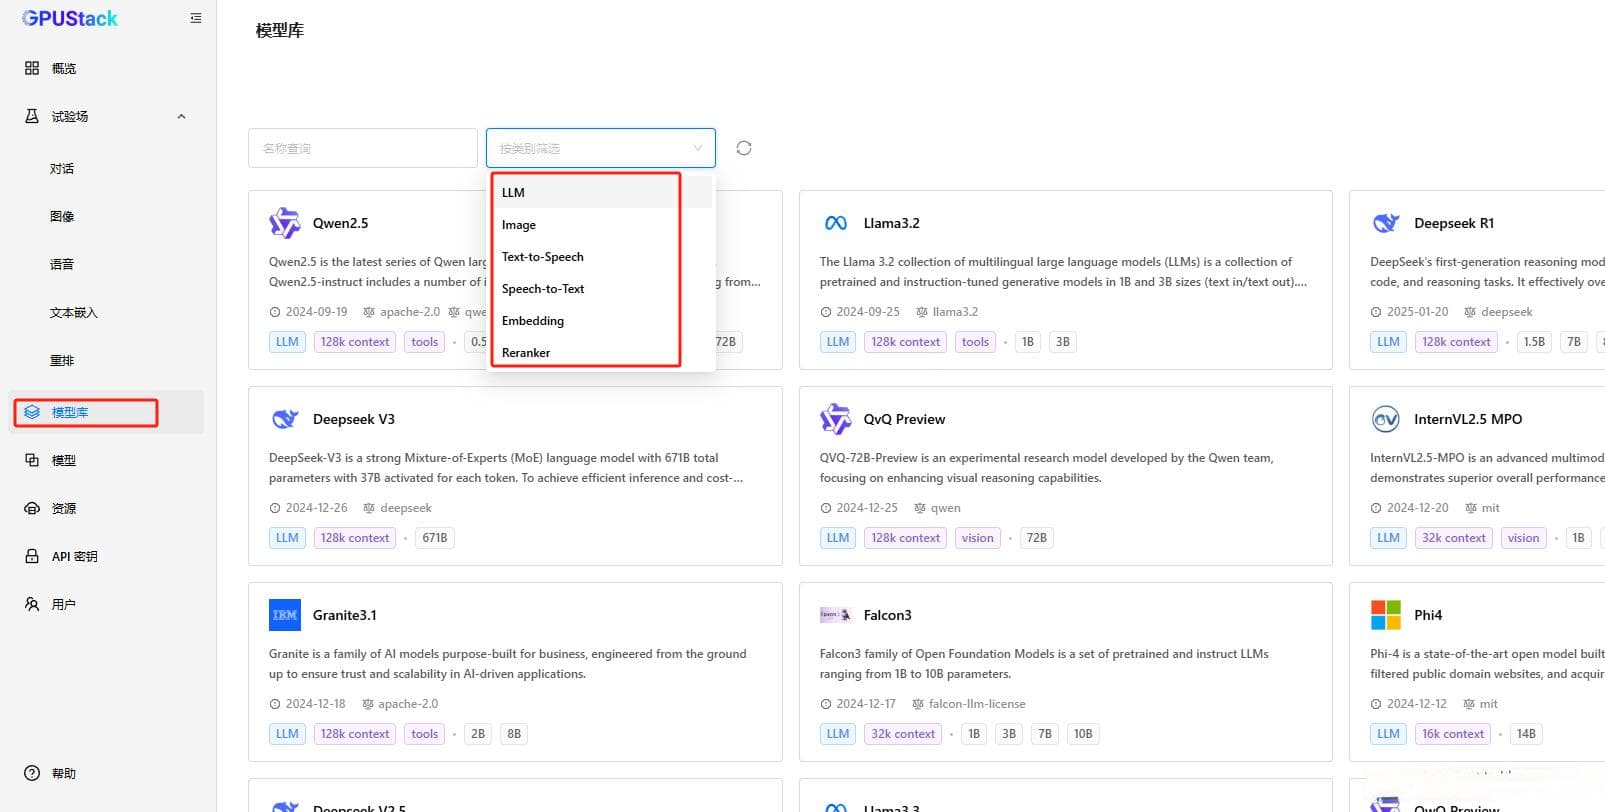1605x812 pixels.
Task: Open the 文本嵌入 embedding playground
Action: coord(74,312)
